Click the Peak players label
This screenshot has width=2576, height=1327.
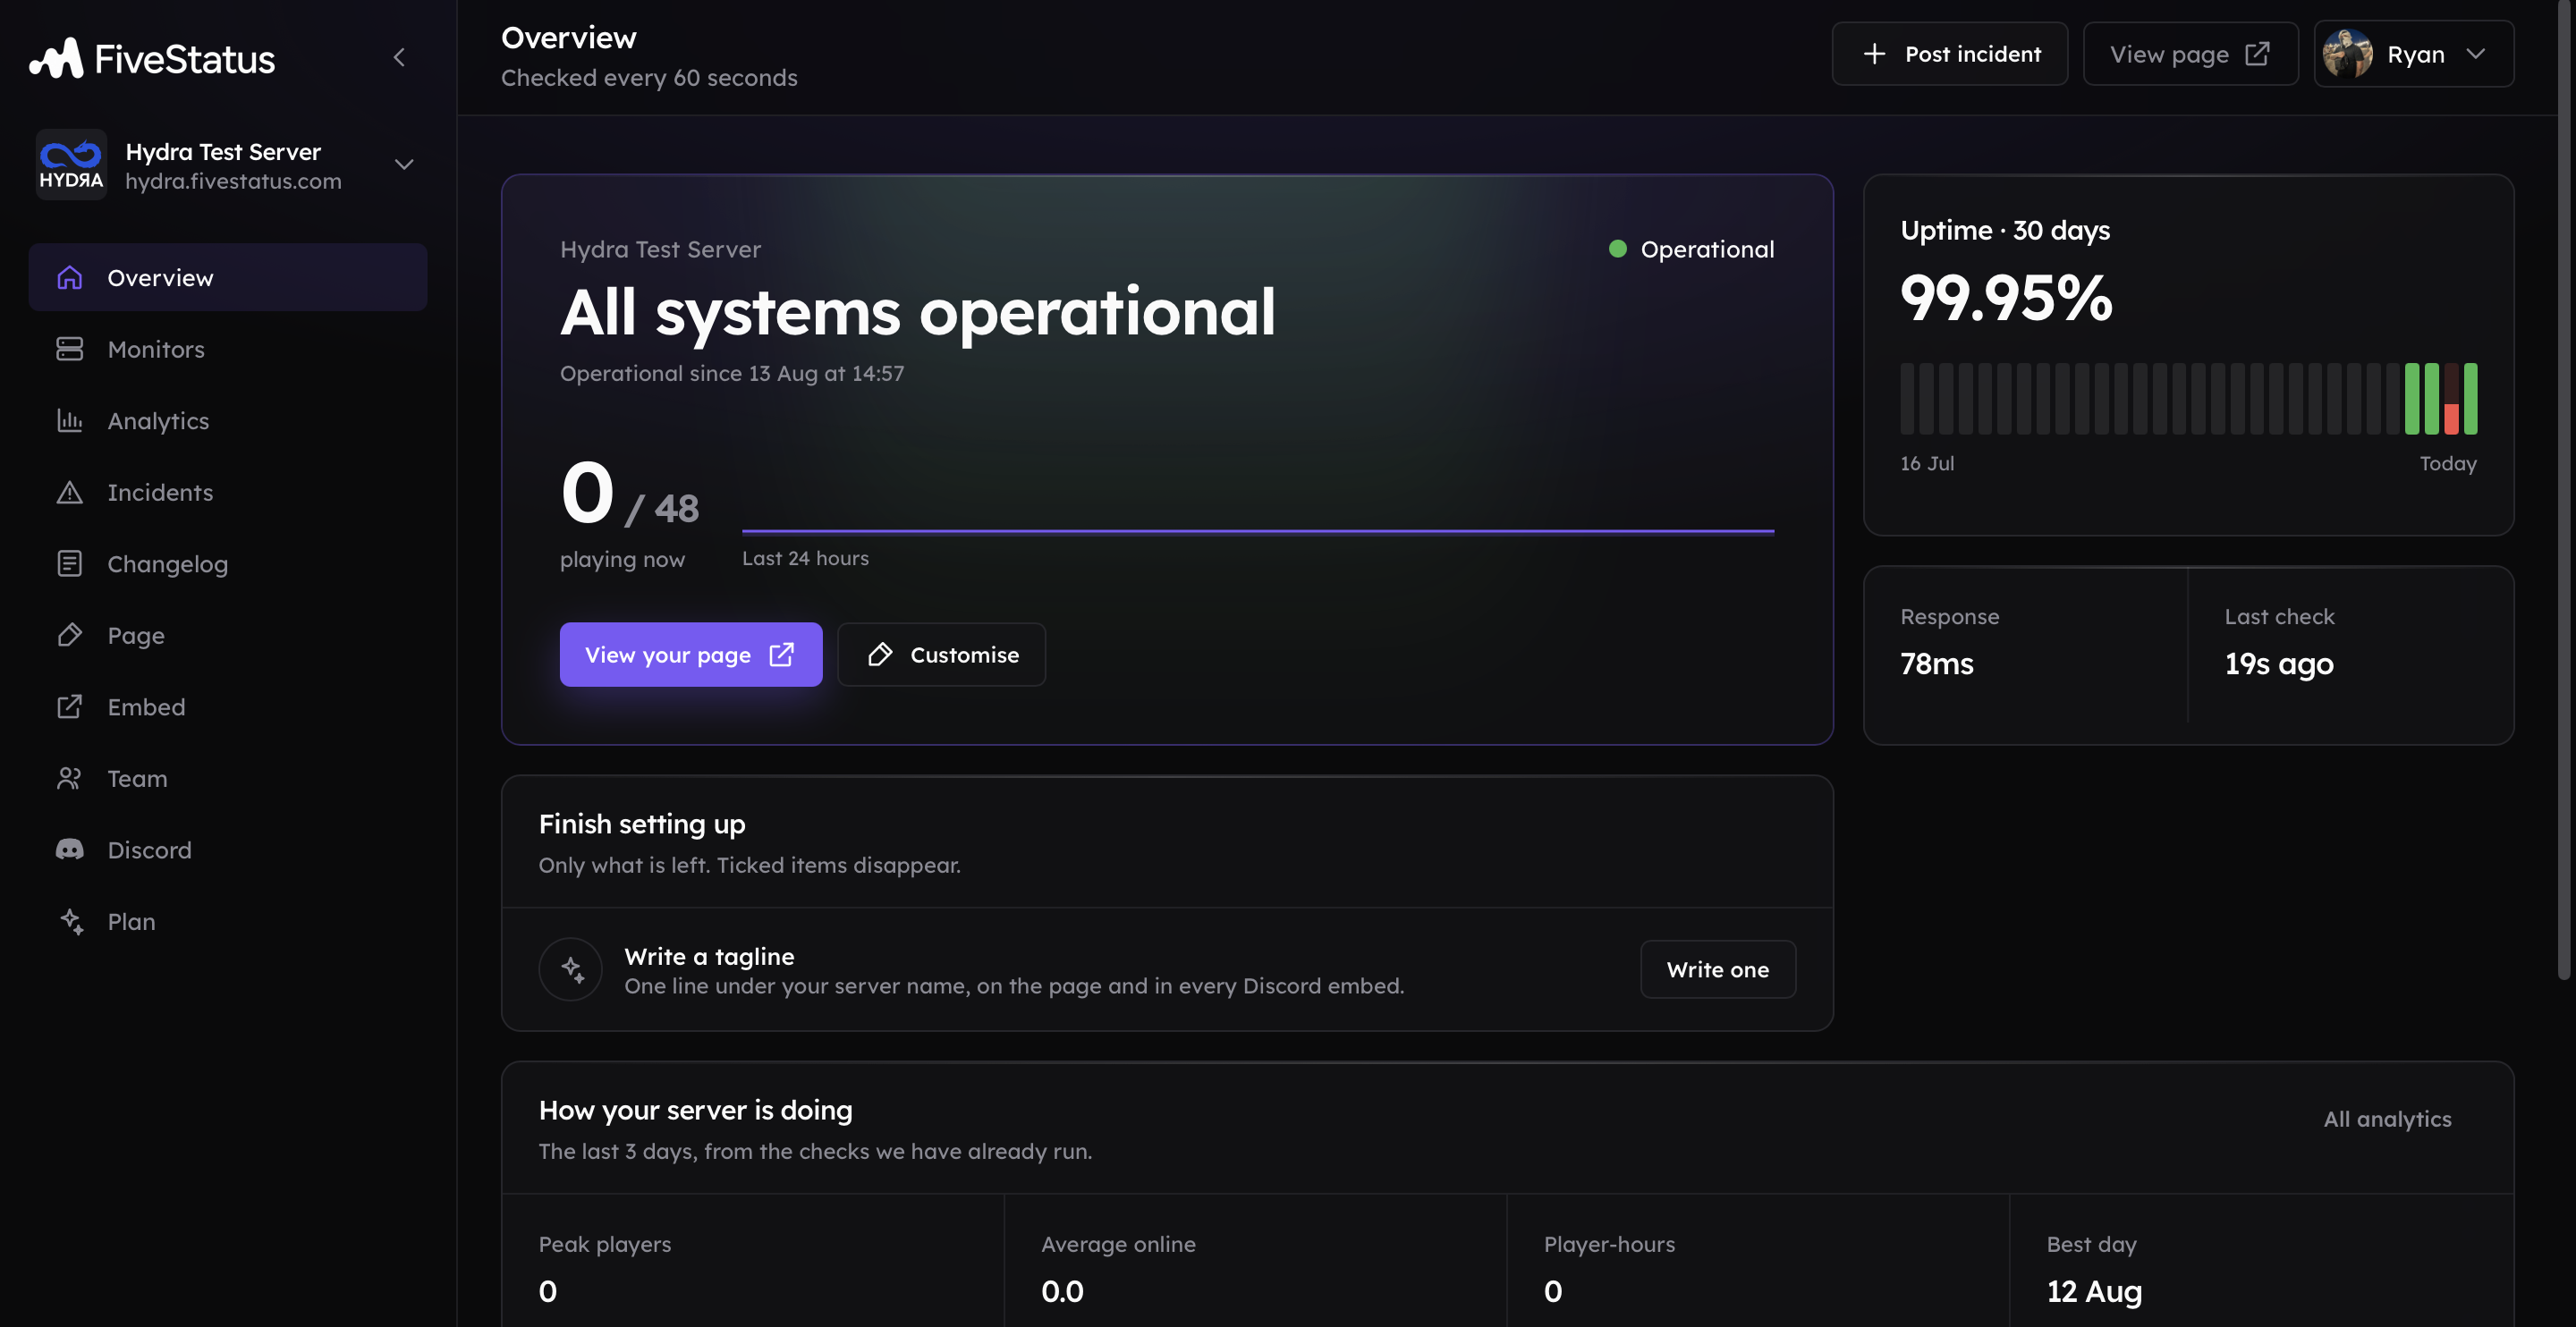coord(605,1244)
